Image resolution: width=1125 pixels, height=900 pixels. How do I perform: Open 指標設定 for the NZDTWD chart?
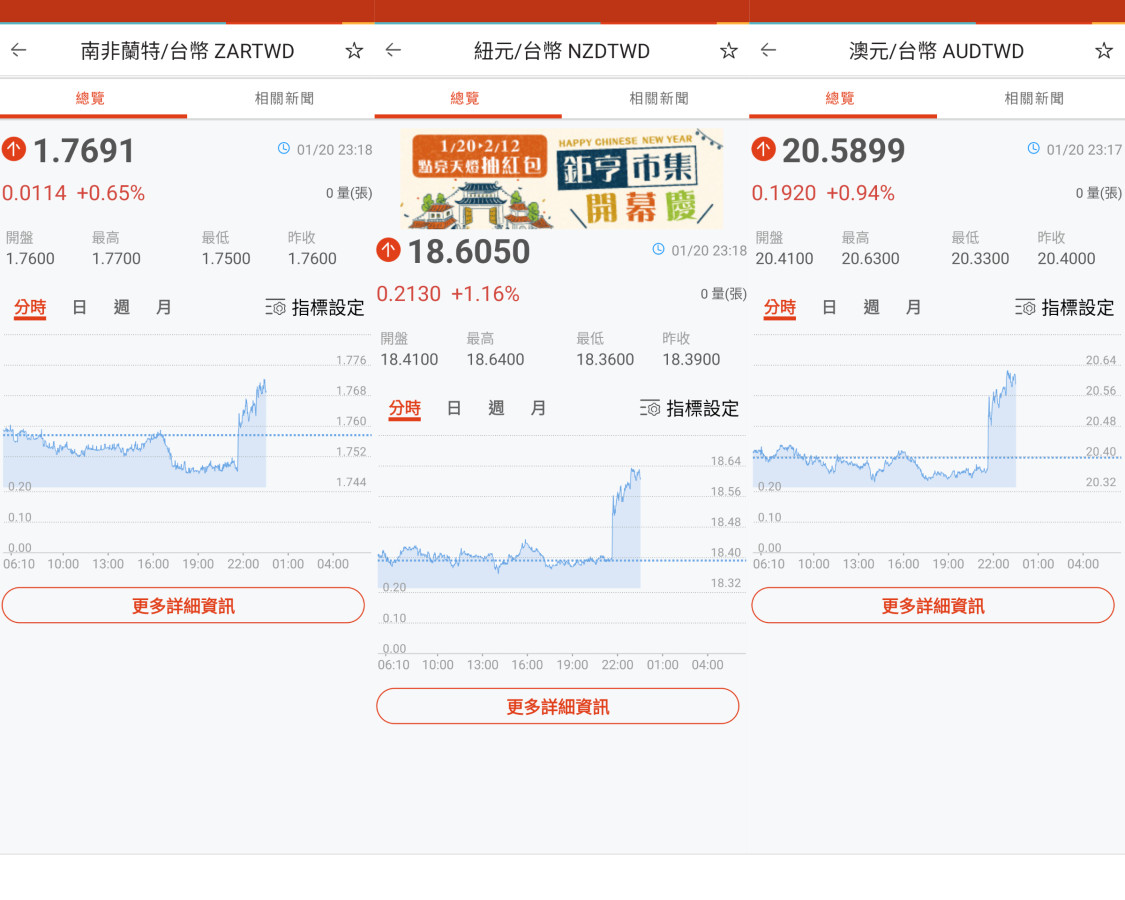point(690,408)
